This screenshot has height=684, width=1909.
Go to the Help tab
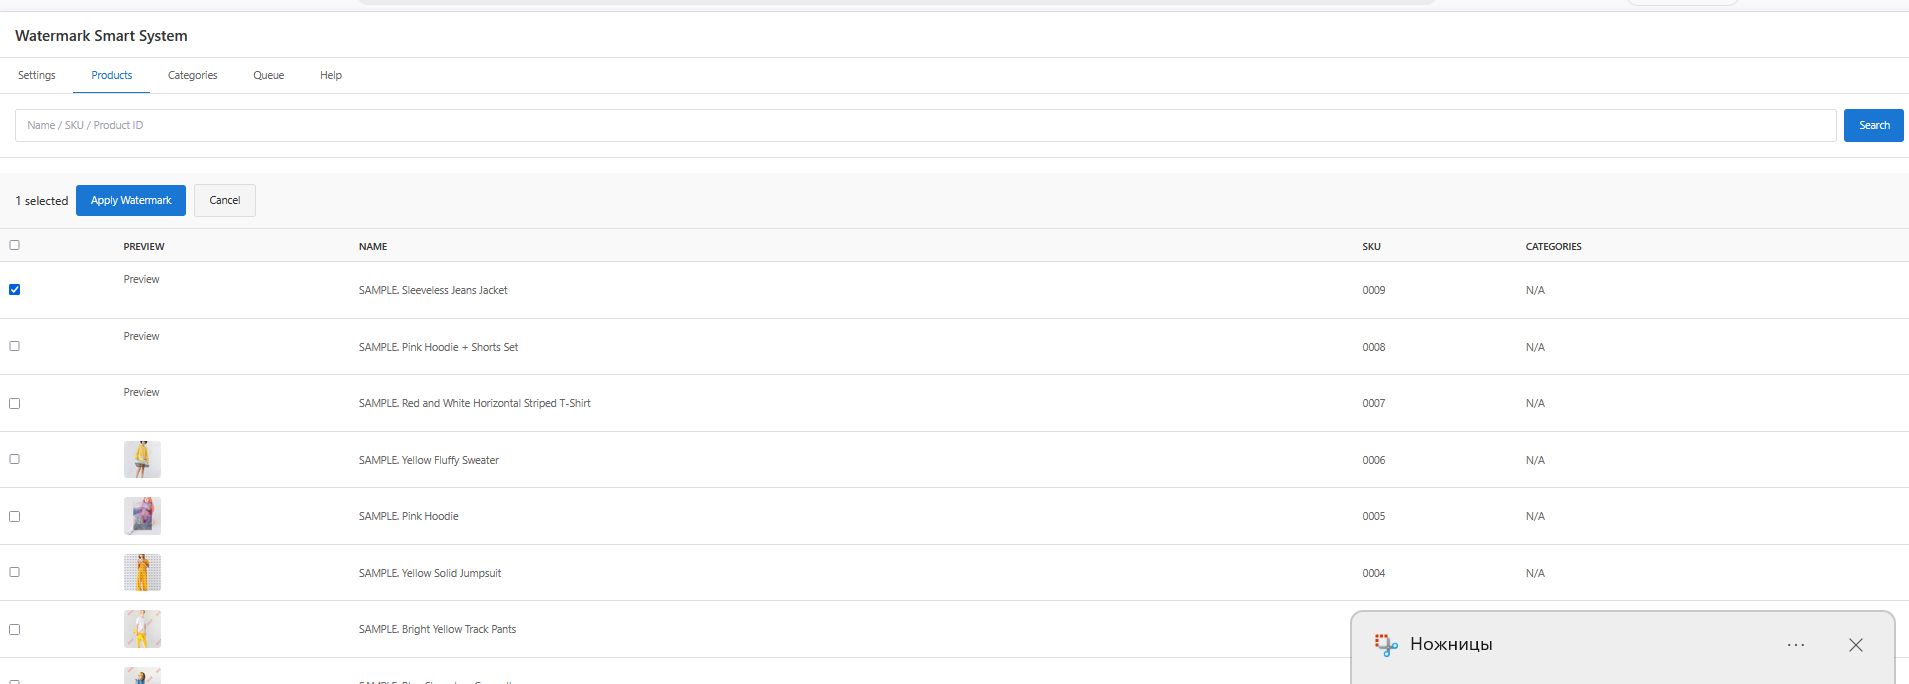point(331,75)
